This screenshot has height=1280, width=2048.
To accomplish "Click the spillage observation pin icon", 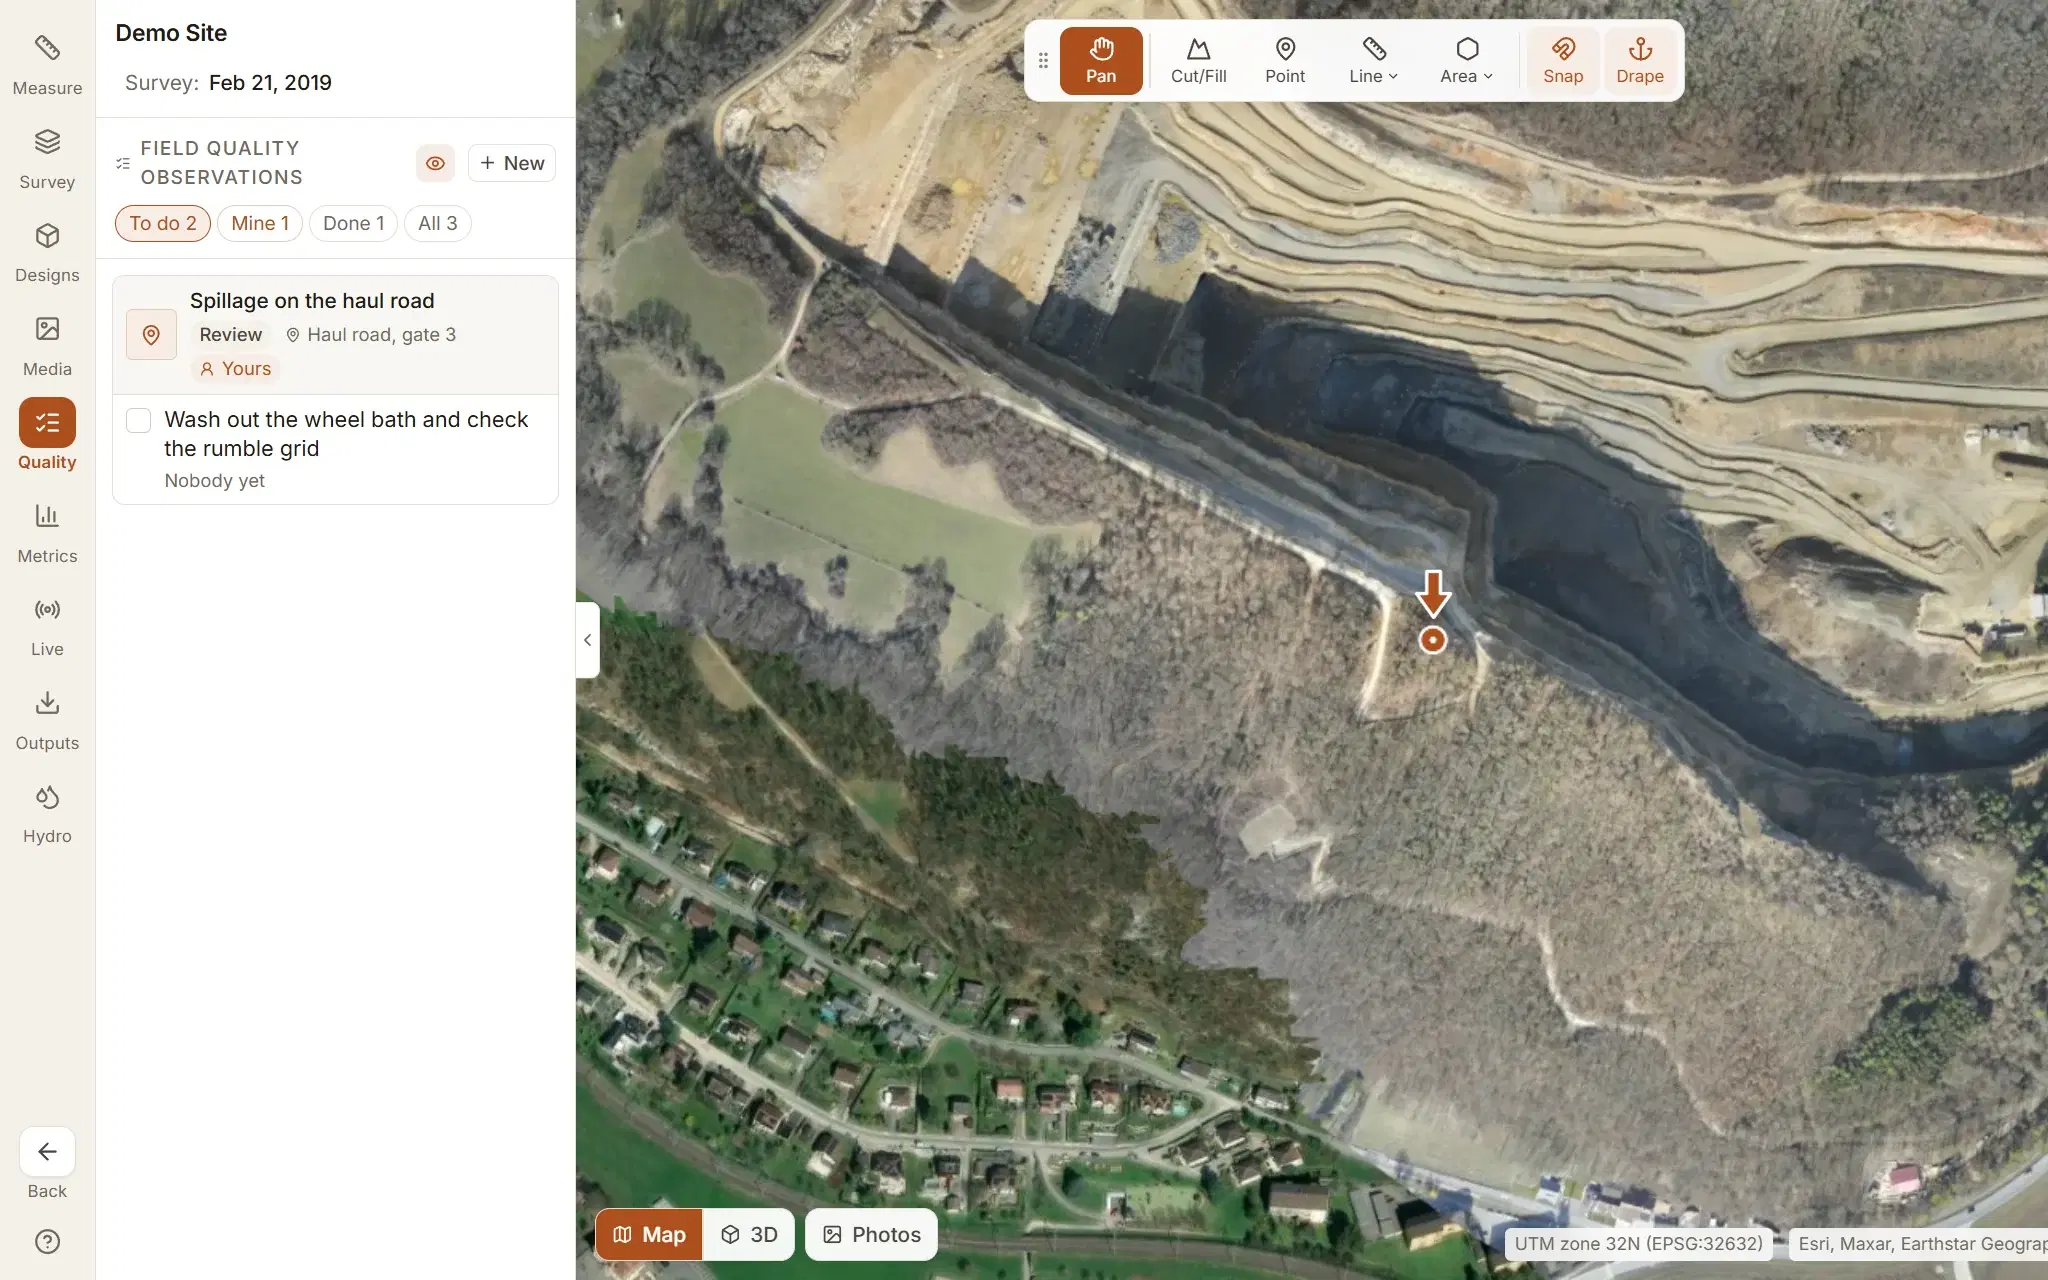I will (151, 335).
